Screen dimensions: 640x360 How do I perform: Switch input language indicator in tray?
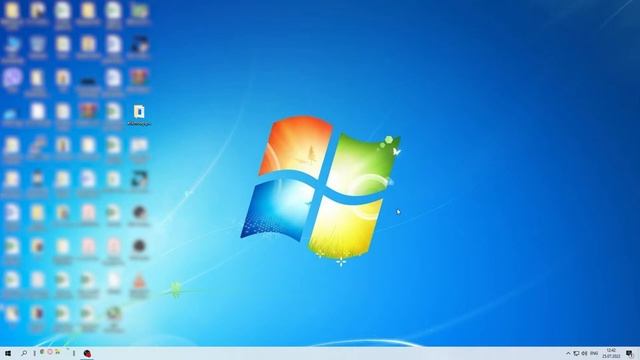pos(594,353)
